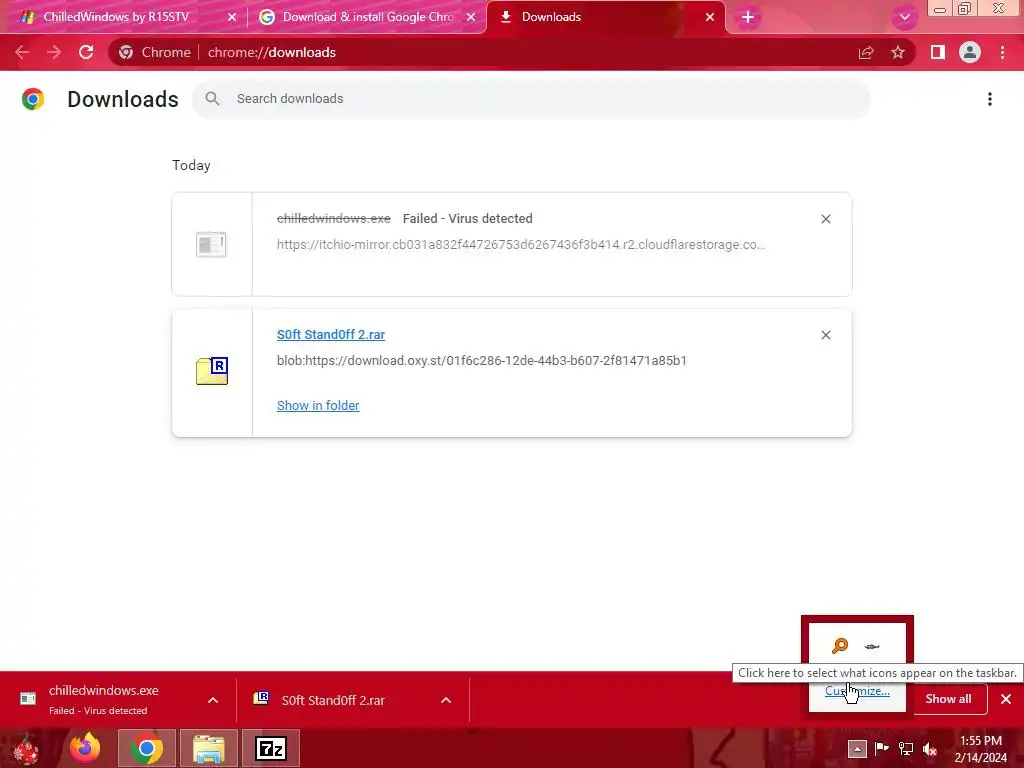Open the side panel icon
The height and width of the screenshot is (768, 1024).
(938, 52)
